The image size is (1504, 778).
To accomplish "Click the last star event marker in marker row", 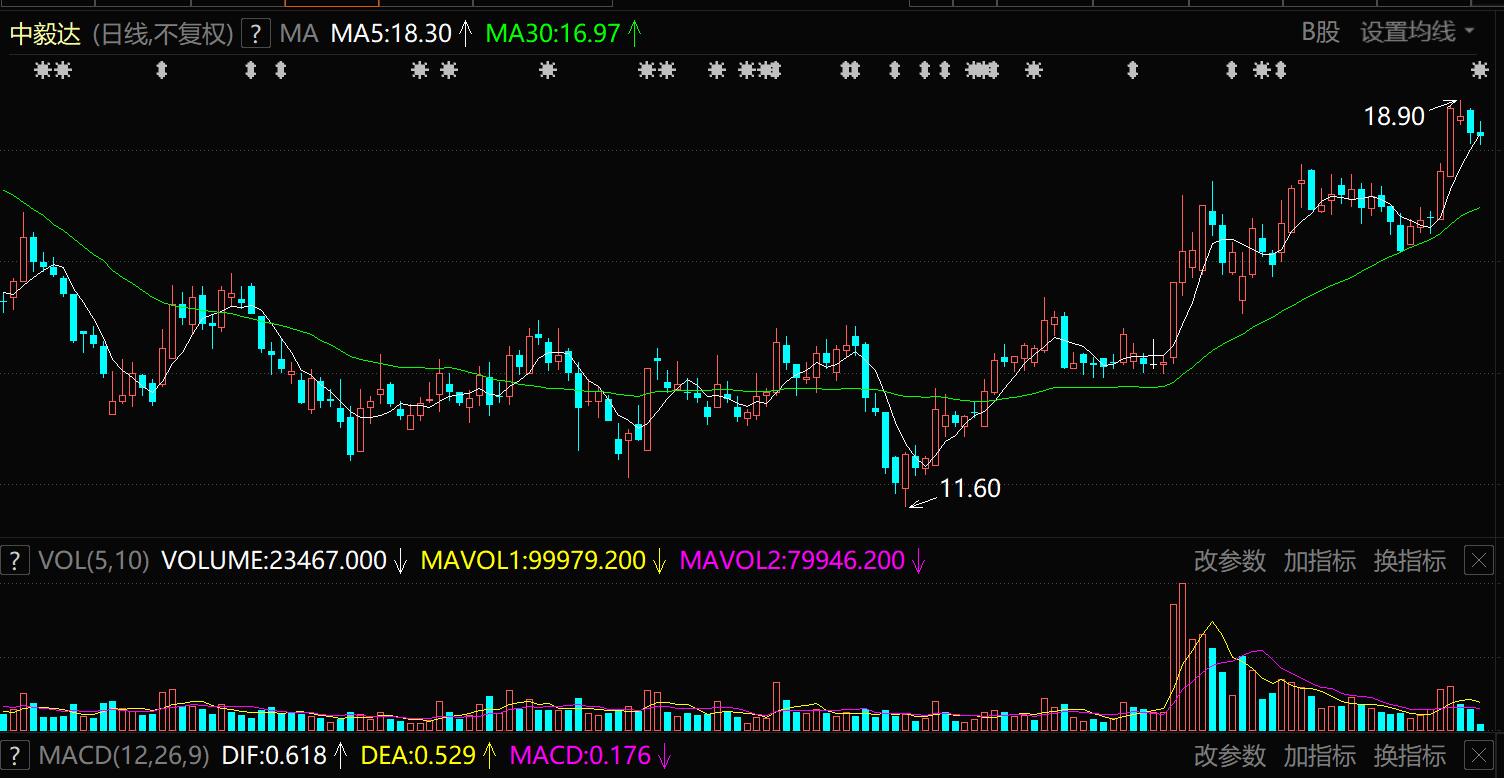I will point(1479,69).
